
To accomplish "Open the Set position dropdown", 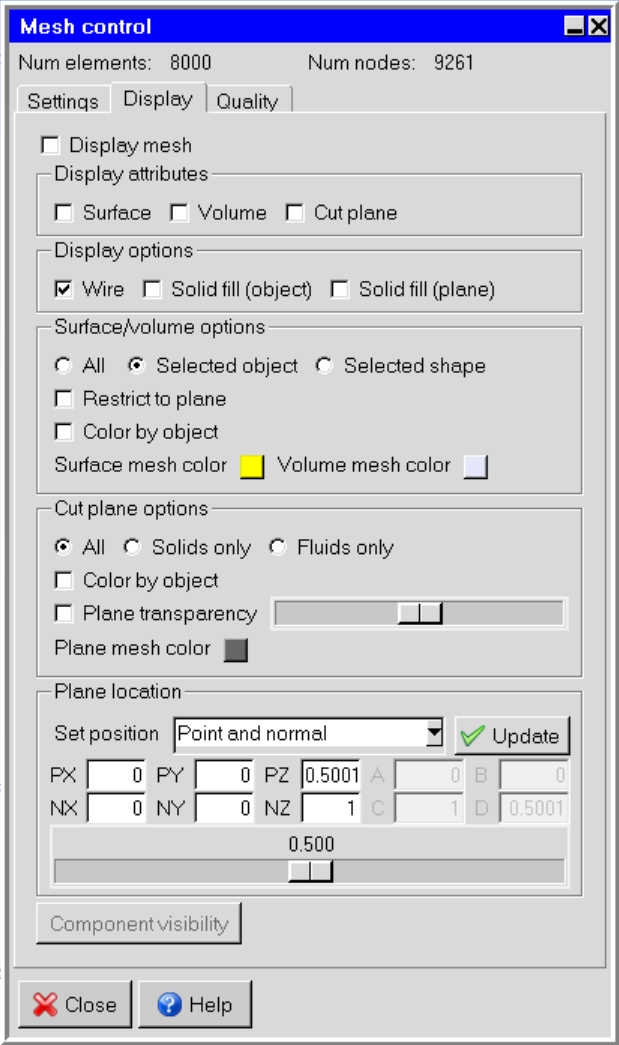I will pos(434,734).
